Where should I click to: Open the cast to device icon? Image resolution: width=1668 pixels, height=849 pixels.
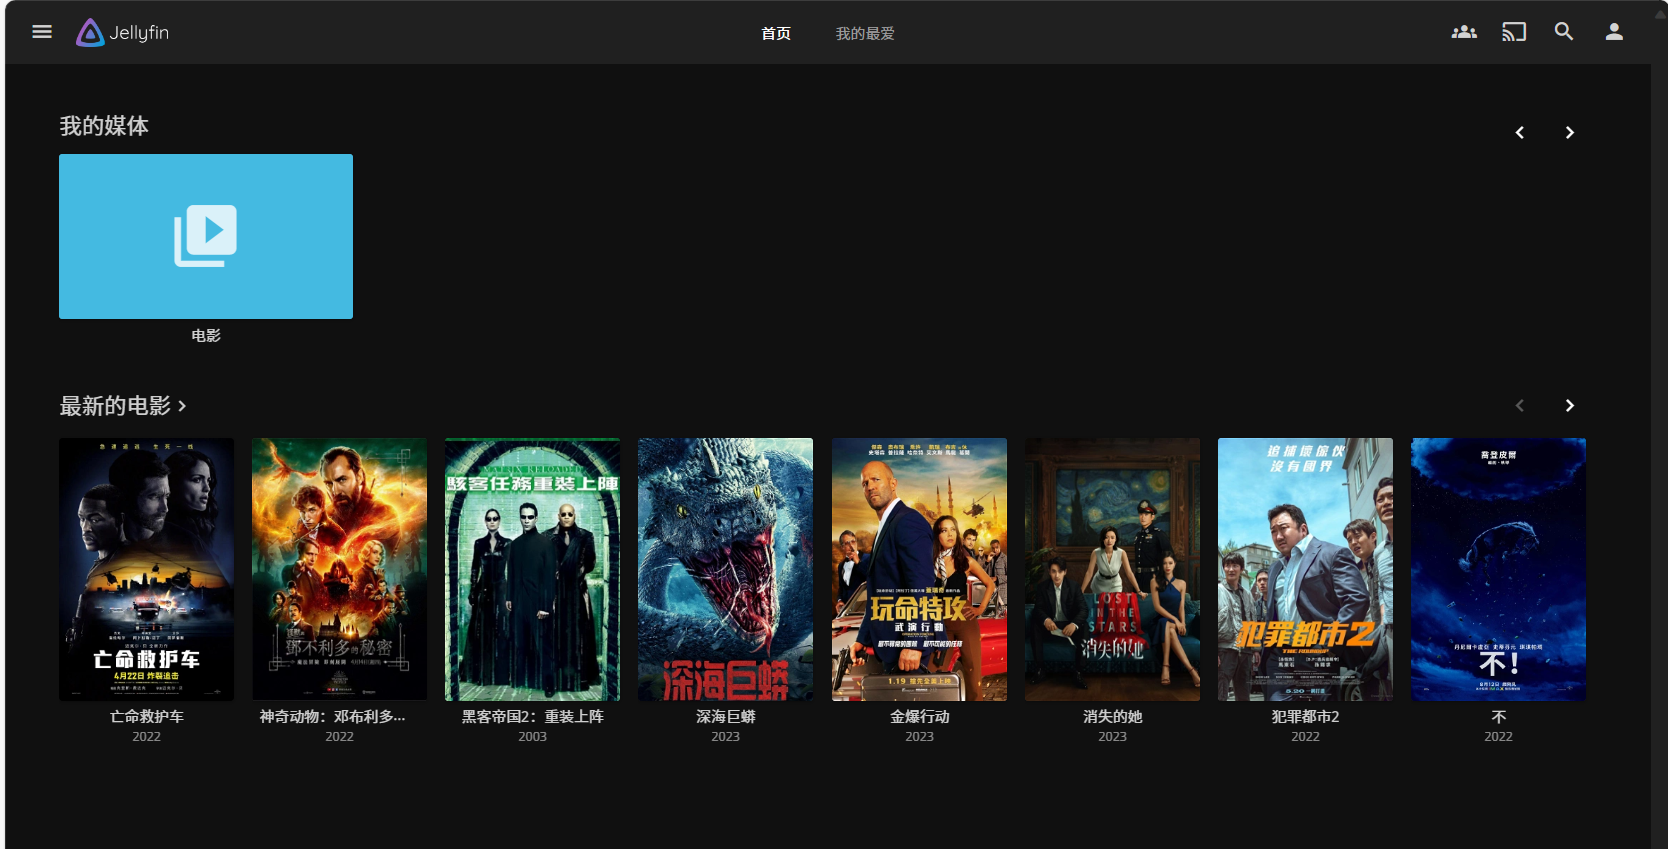point(1514,32)
